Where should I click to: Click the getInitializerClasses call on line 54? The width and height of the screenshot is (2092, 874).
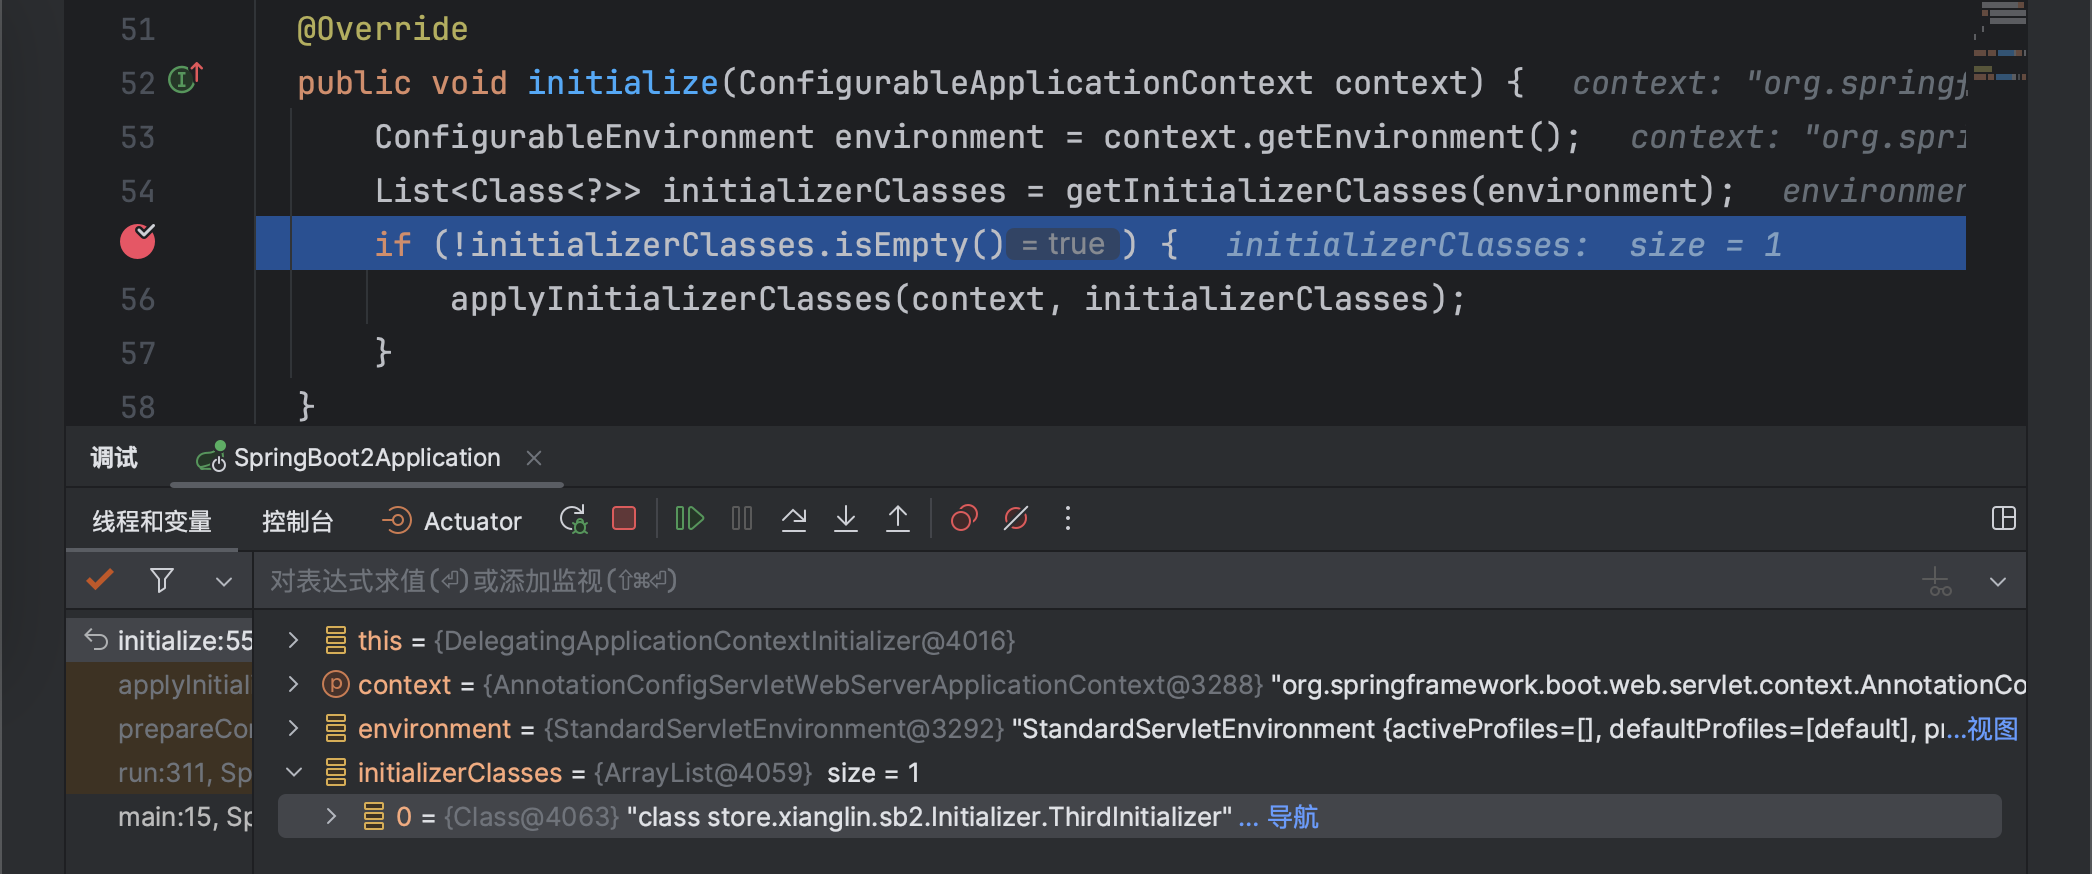pyautogui.click(x=1266, y=191)
